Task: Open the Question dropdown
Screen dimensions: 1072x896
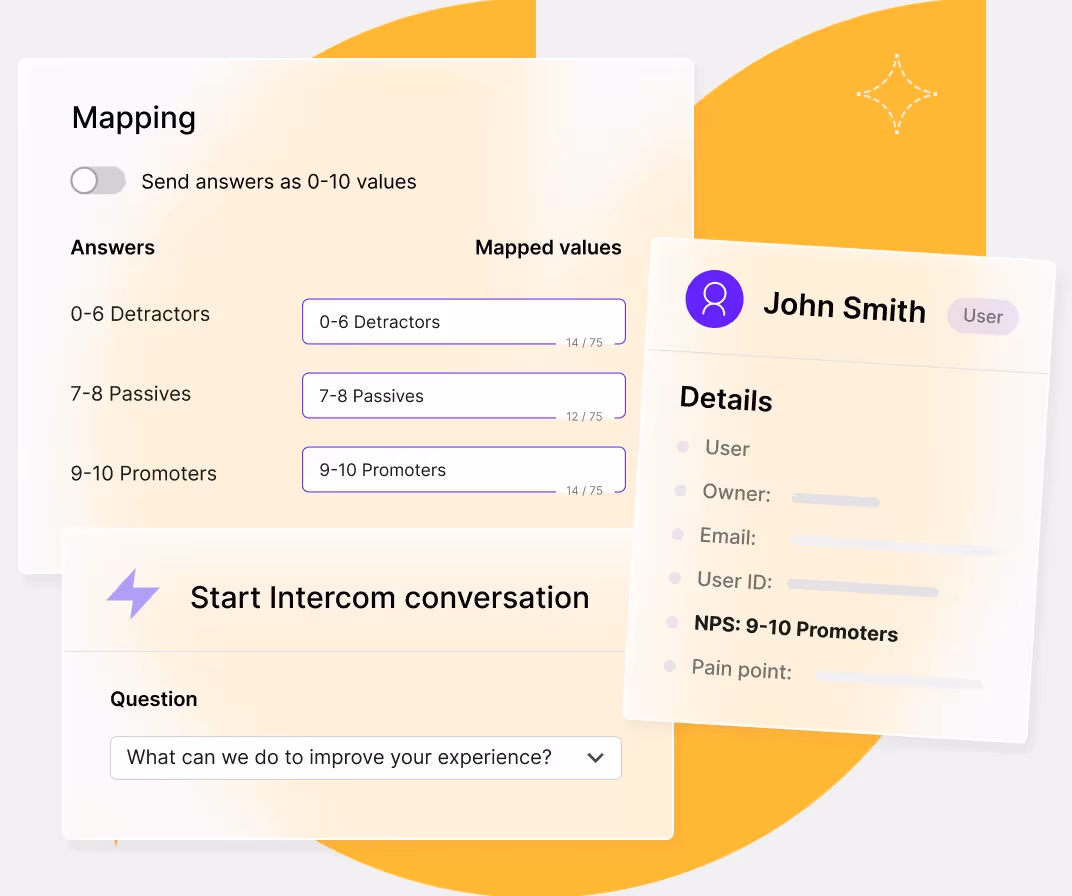Action: tap(366, 757)
